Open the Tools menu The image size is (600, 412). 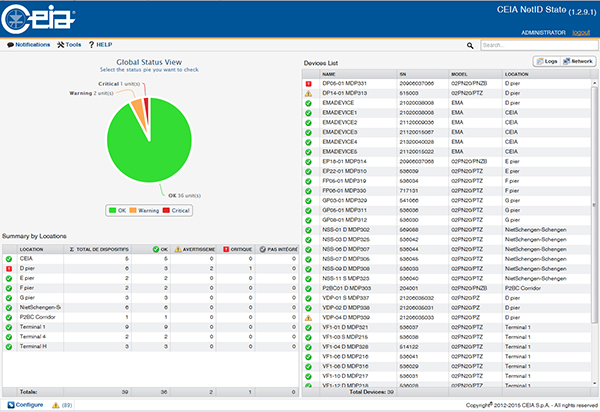point(69,45)
